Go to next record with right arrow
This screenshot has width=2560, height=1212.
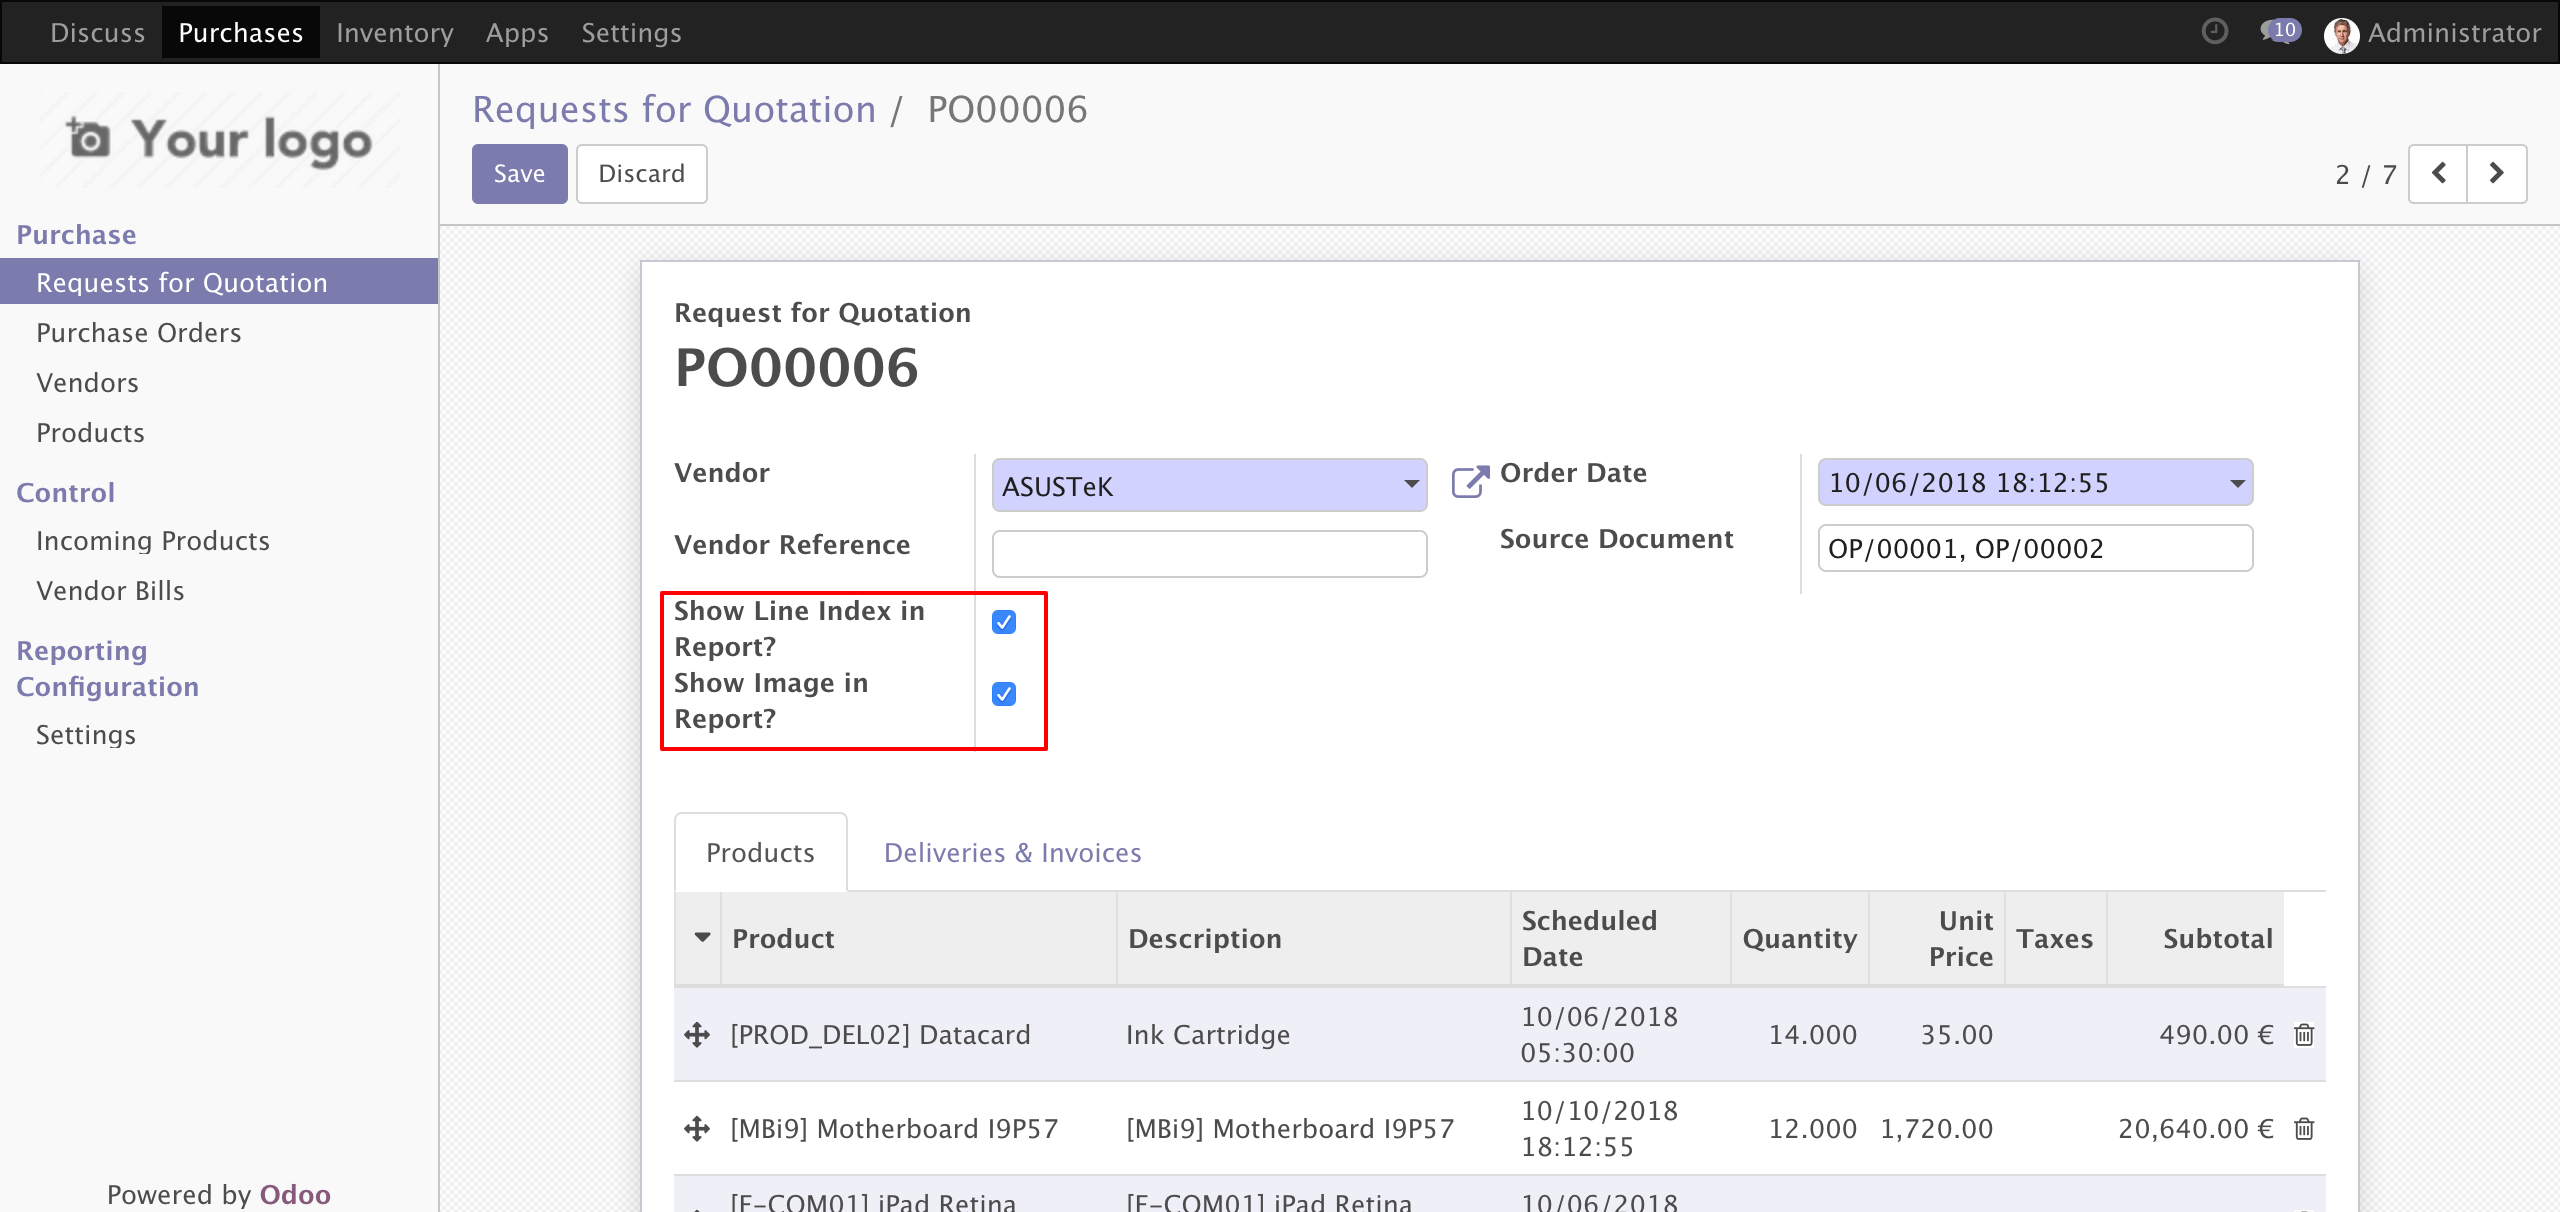(2497, 174)
